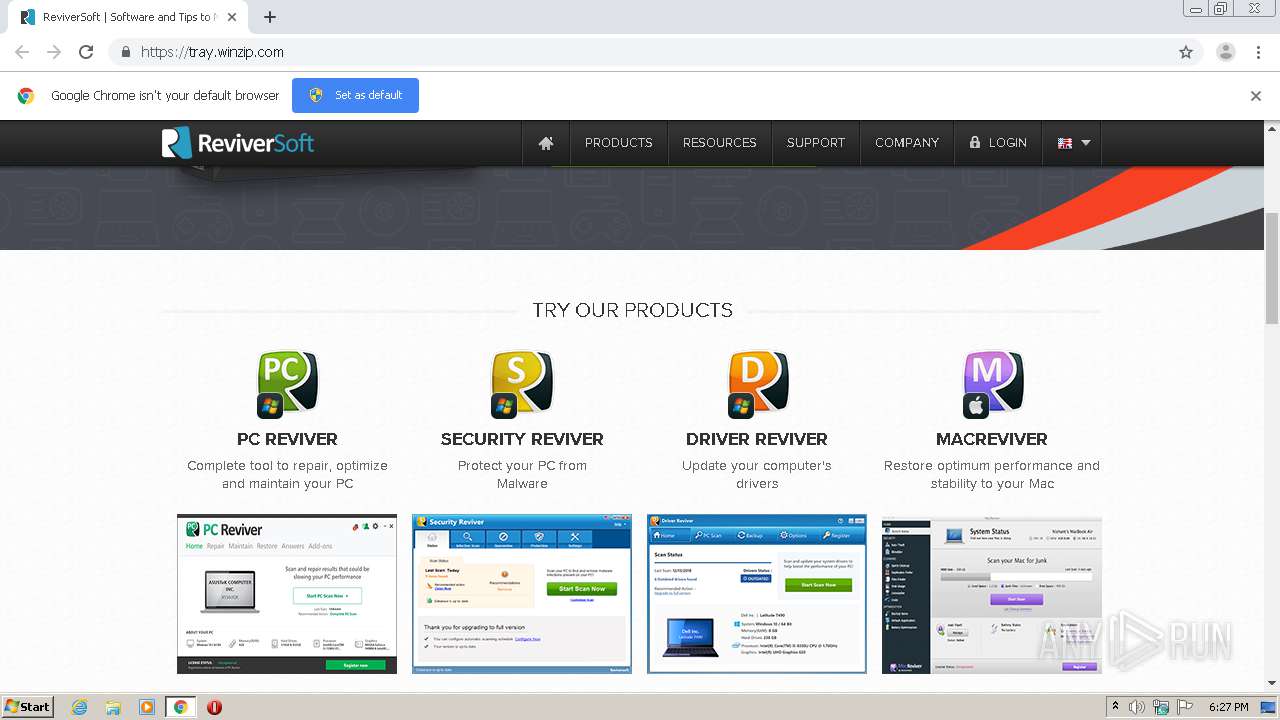Image resolution: width=1280 pixels, height=720 pixels.
Task: Click the TRY OUR PRODUCTS heading
Action: pyautogui.click(x=632, y=310)
